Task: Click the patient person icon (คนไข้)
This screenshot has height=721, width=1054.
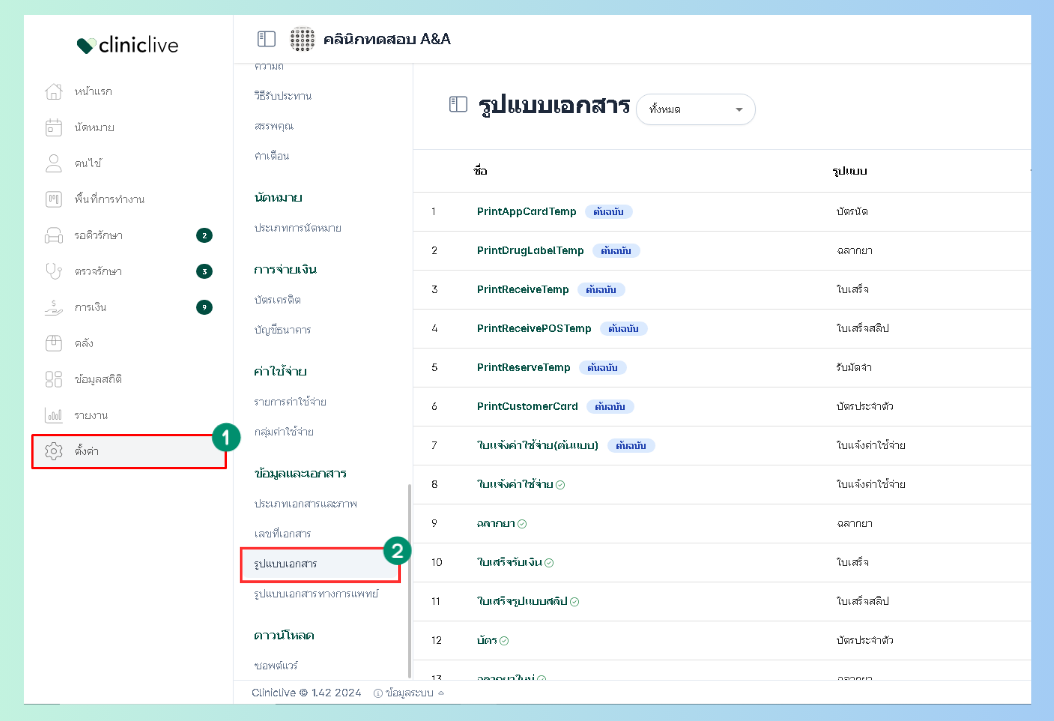Action: pos(54,163)
